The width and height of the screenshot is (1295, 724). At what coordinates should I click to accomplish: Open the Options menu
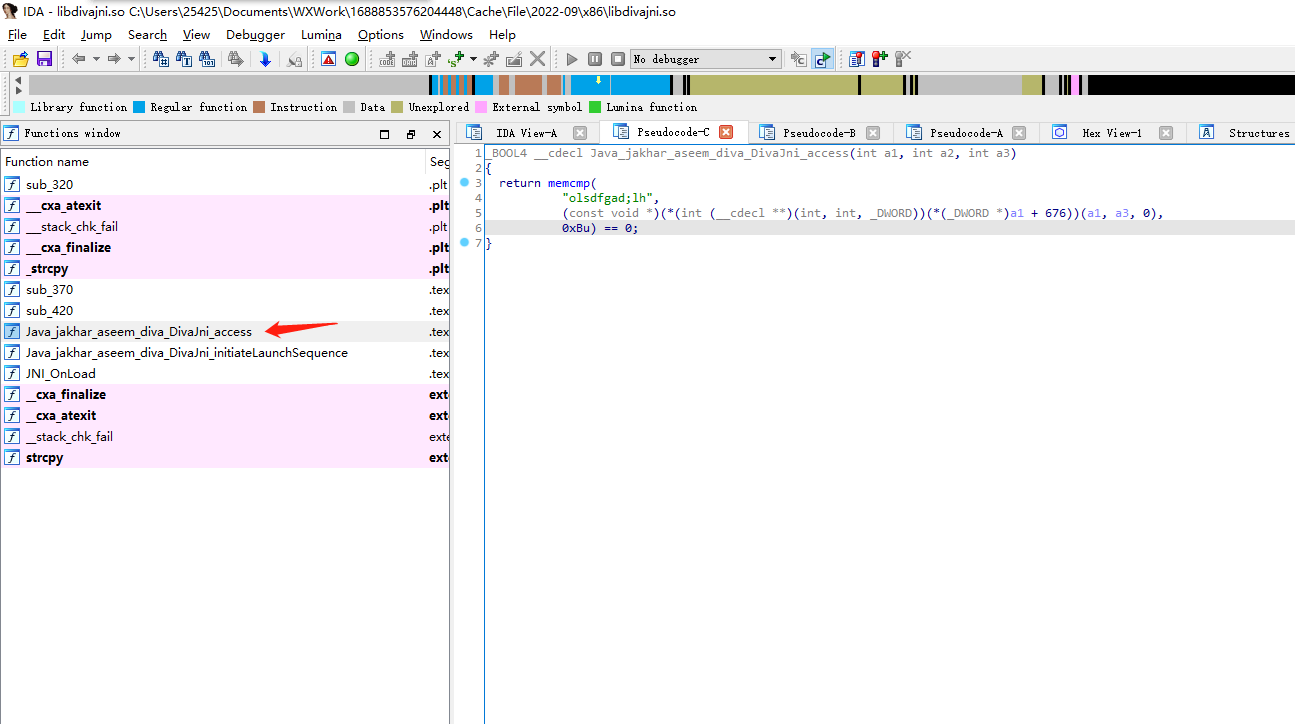(x=381, y=34)
